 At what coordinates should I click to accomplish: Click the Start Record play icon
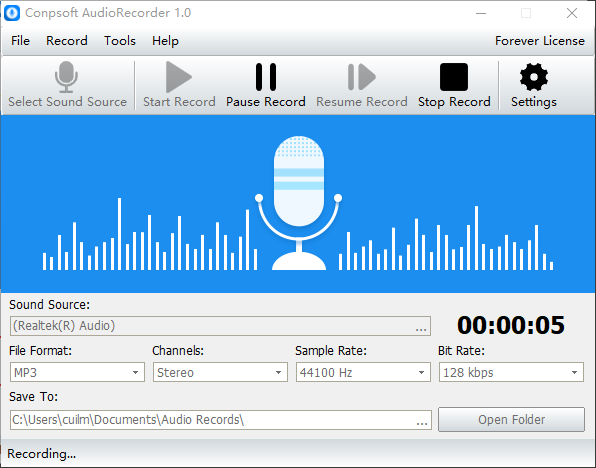click(x=179, y=77)
